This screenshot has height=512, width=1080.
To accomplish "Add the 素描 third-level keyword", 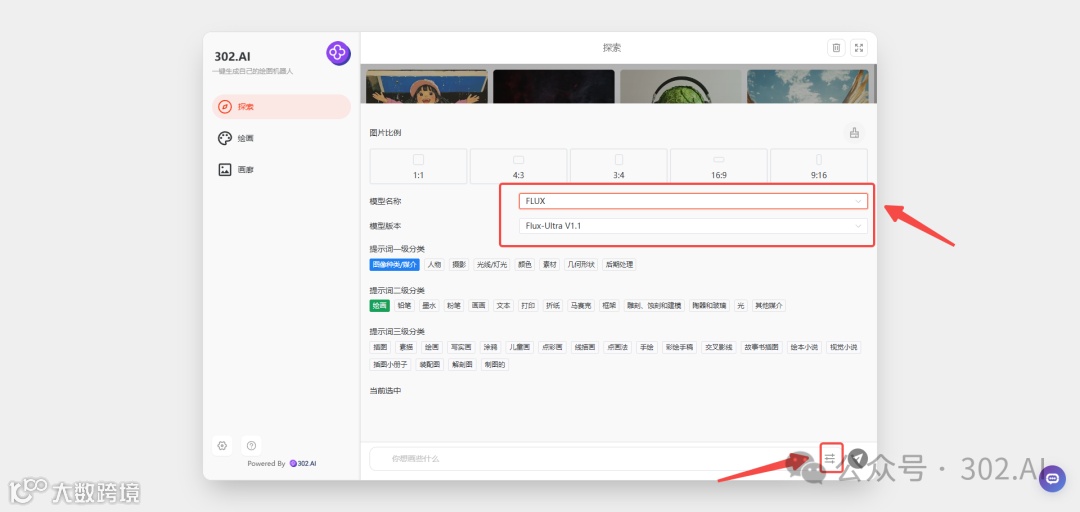I will (x=404, y=347).
